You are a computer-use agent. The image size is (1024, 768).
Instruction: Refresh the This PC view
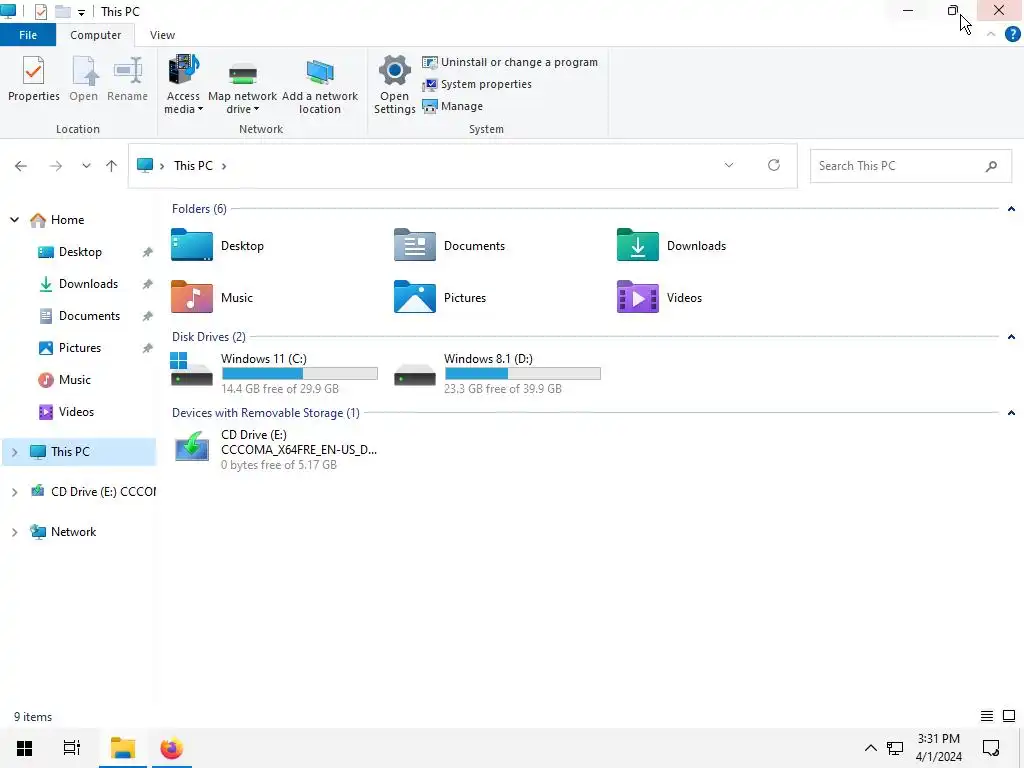click(x=774, y=165)
